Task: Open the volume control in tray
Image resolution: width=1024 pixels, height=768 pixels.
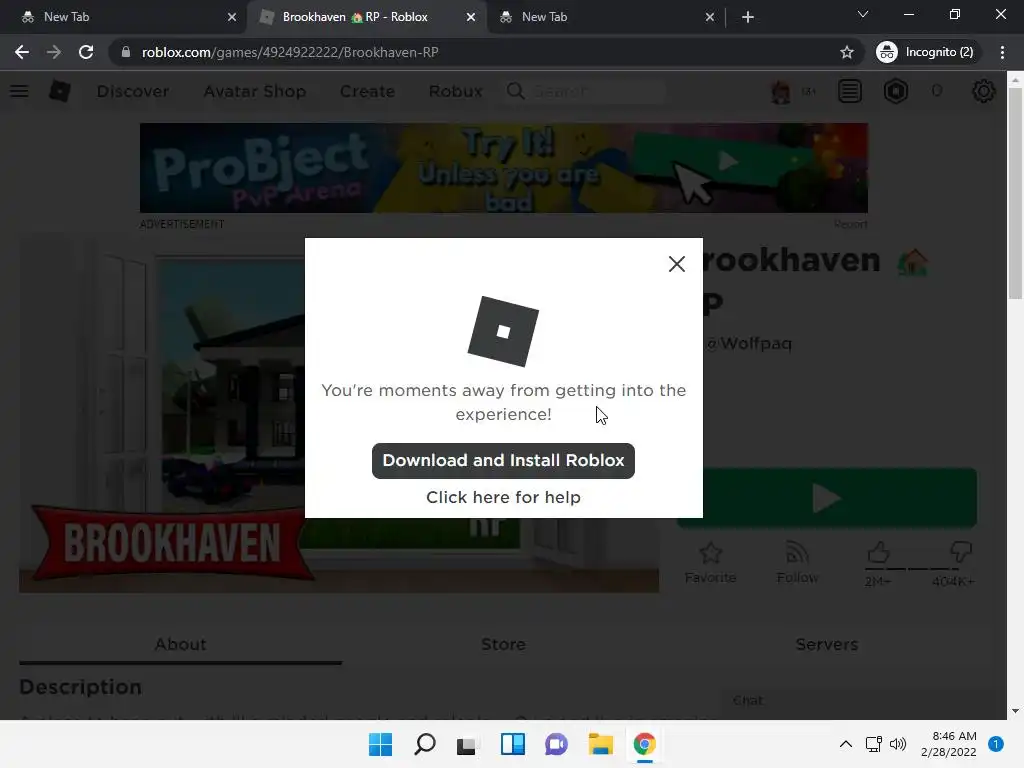Action: [898, 744]
